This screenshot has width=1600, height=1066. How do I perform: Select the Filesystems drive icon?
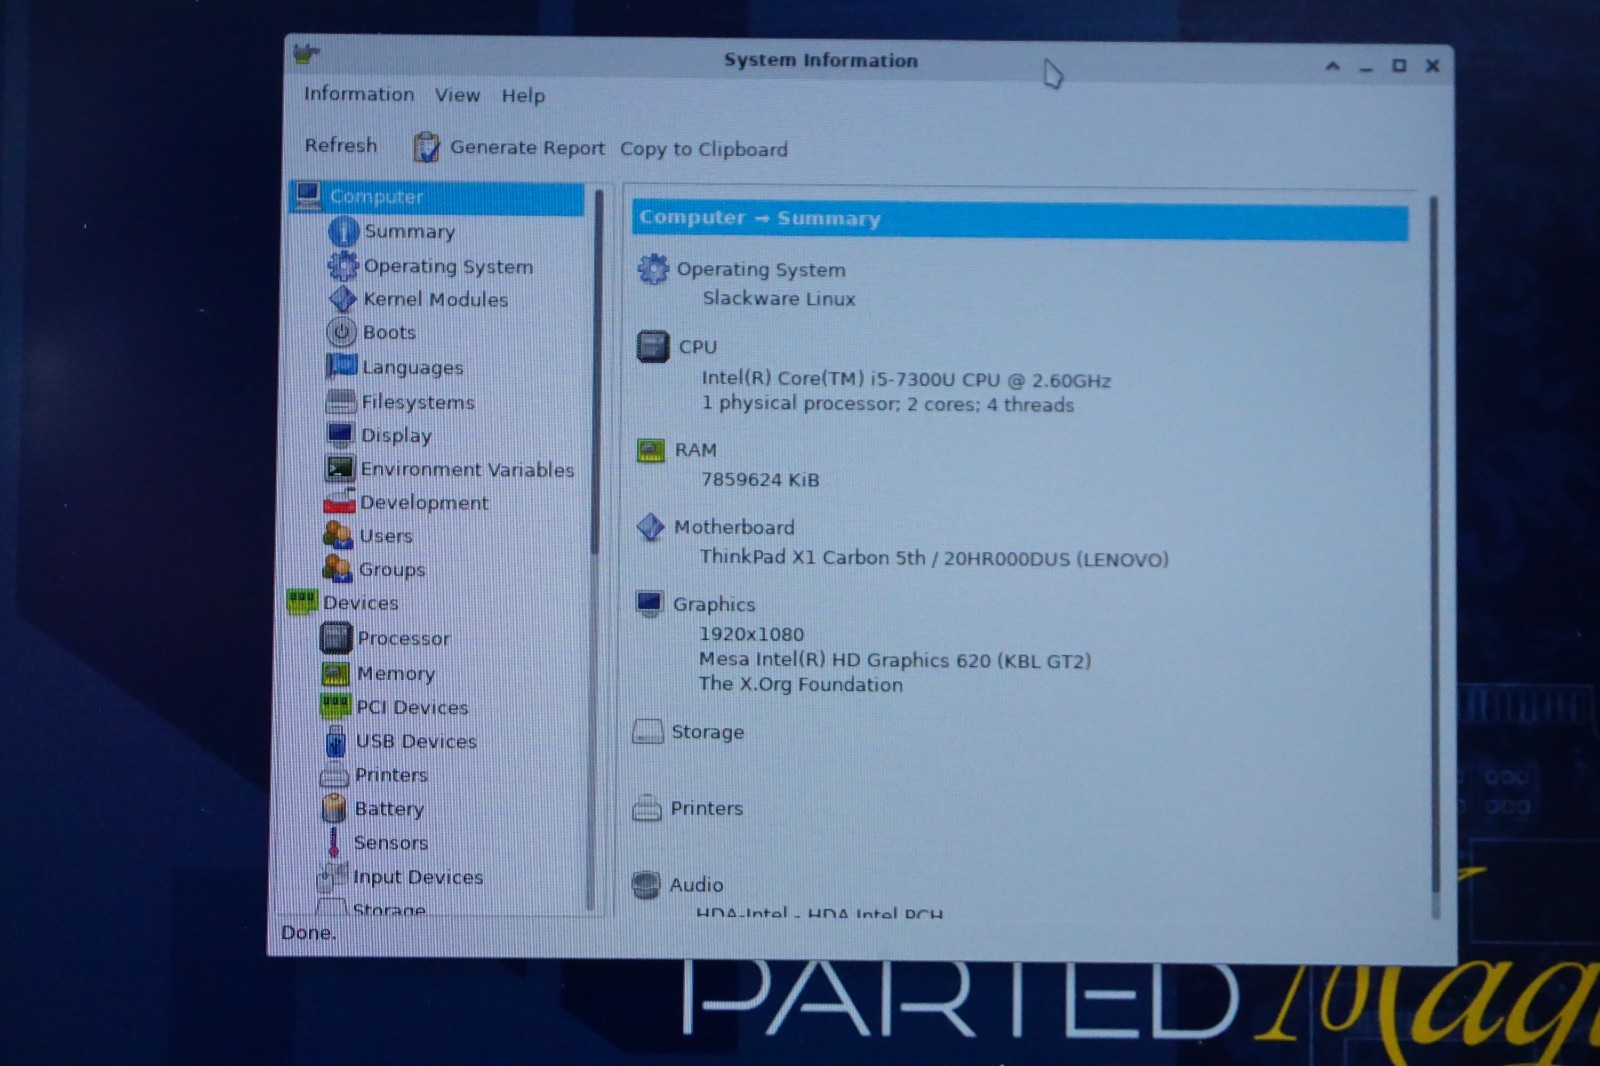point(340,401)
